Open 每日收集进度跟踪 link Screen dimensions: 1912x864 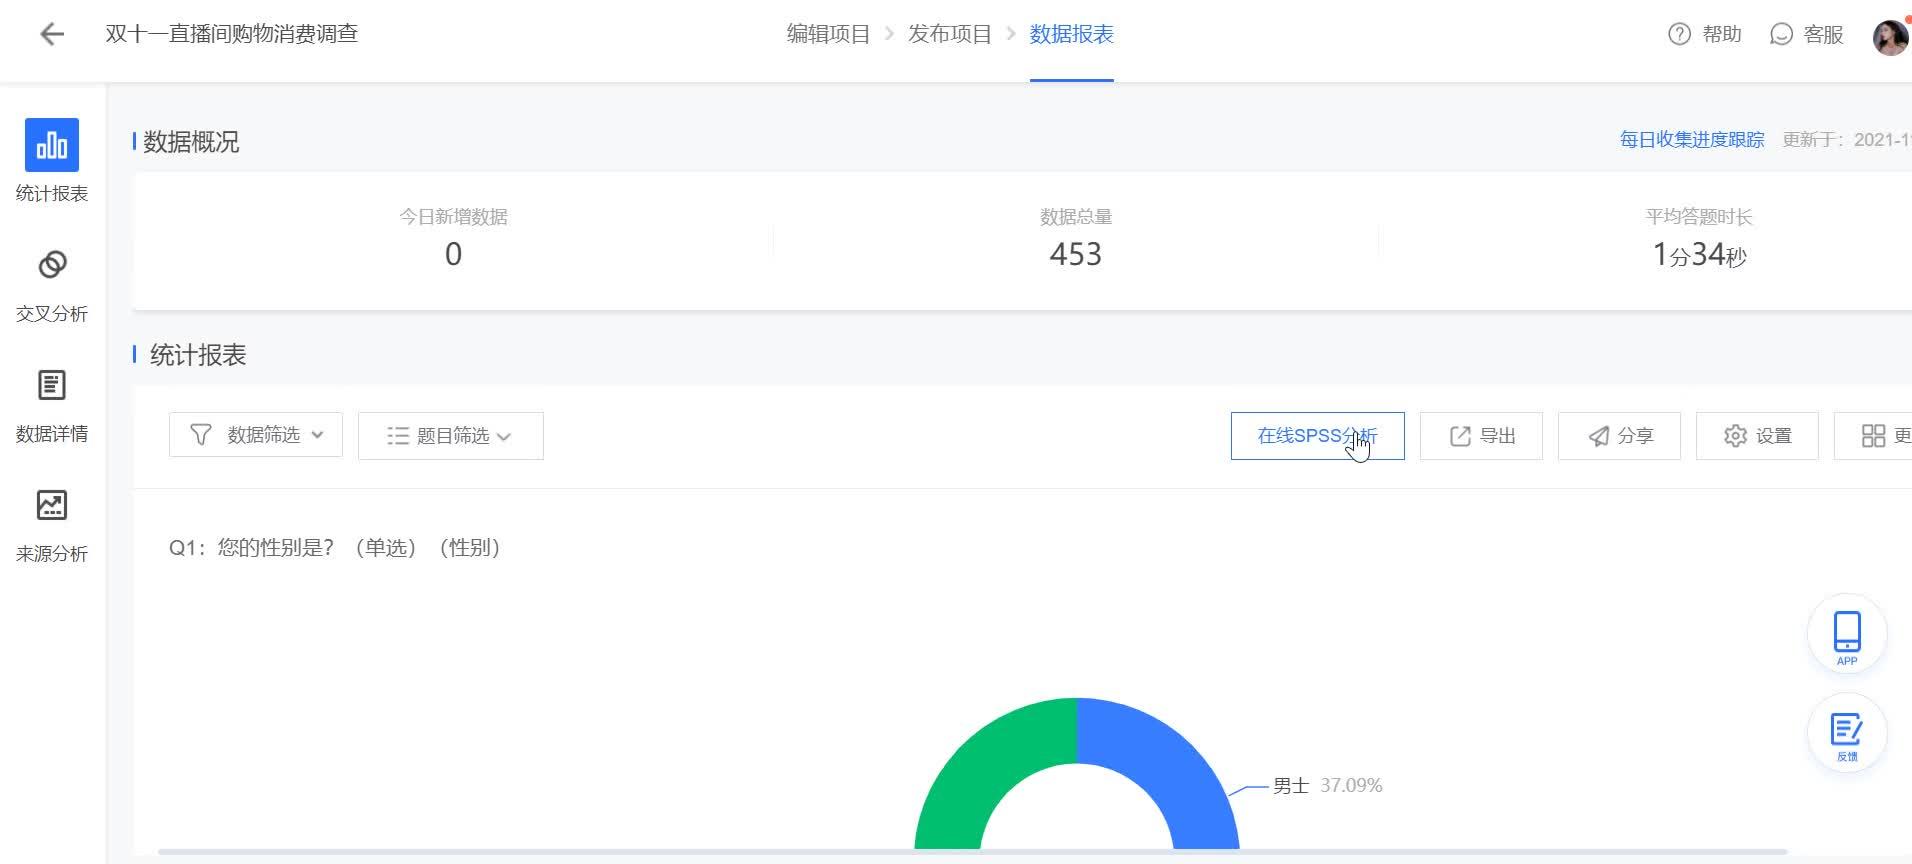[x=1692, y=140]
